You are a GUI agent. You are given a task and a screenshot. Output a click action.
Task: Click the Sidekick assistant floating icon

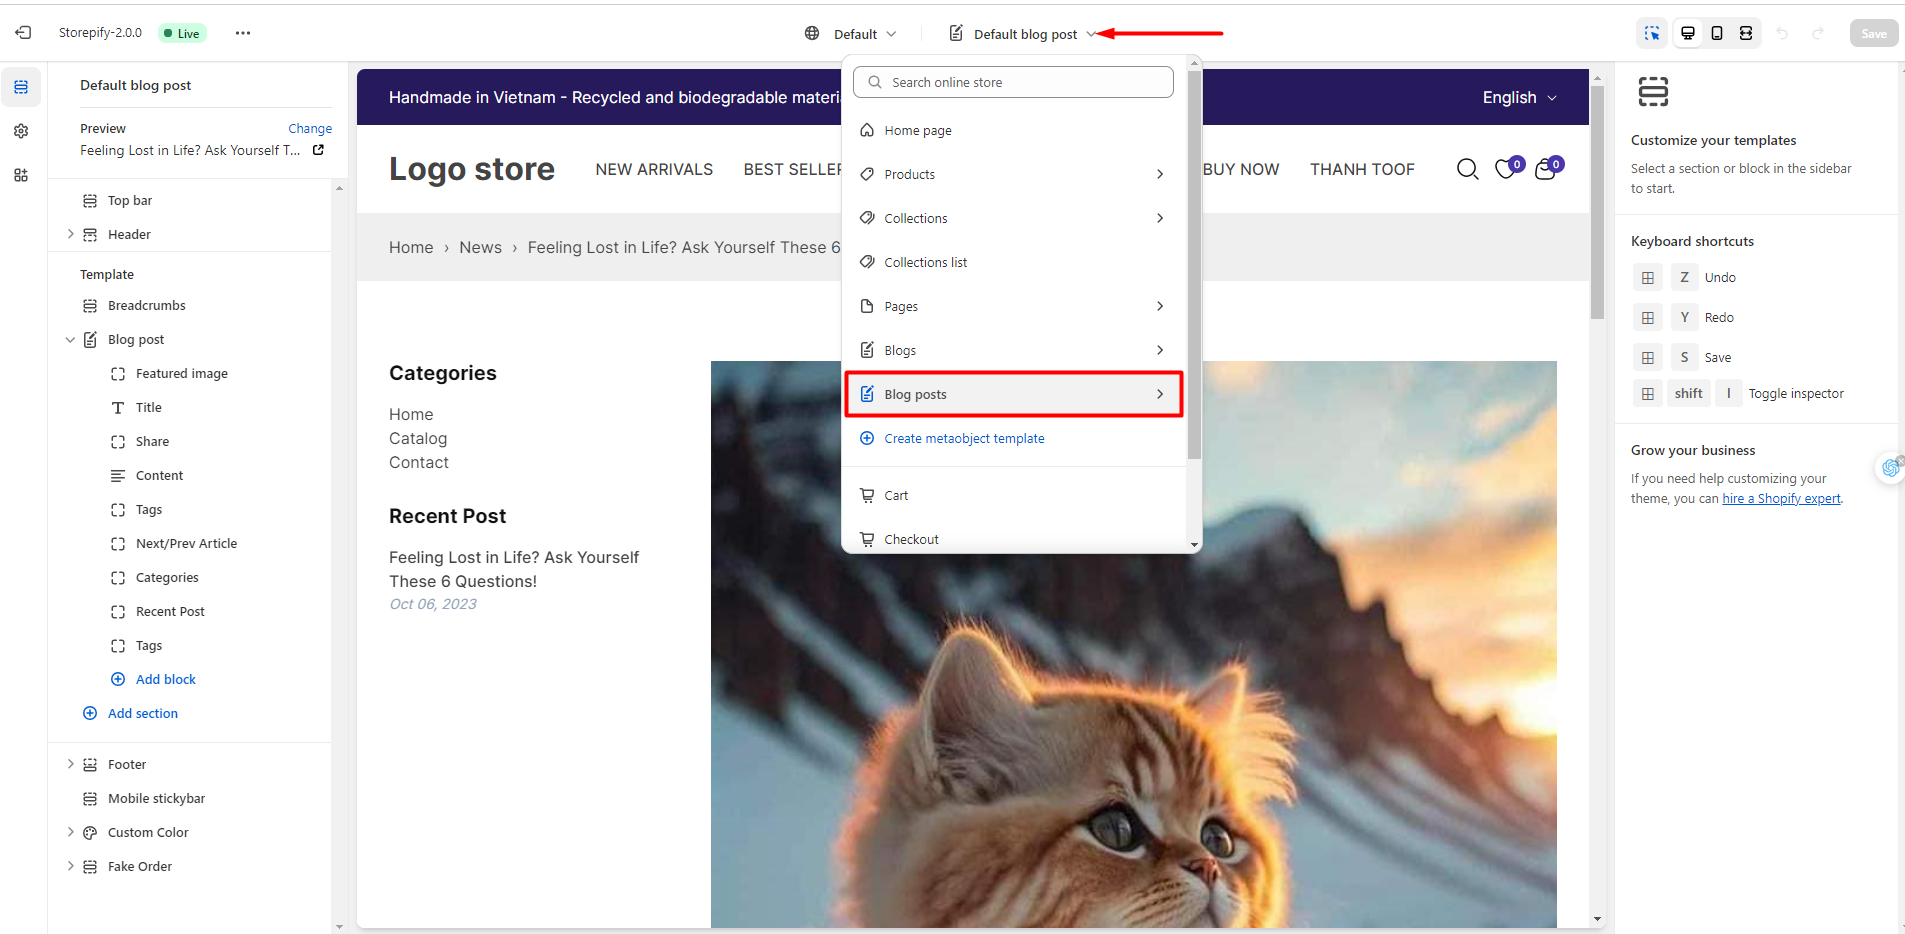[x=1890, y=467]
